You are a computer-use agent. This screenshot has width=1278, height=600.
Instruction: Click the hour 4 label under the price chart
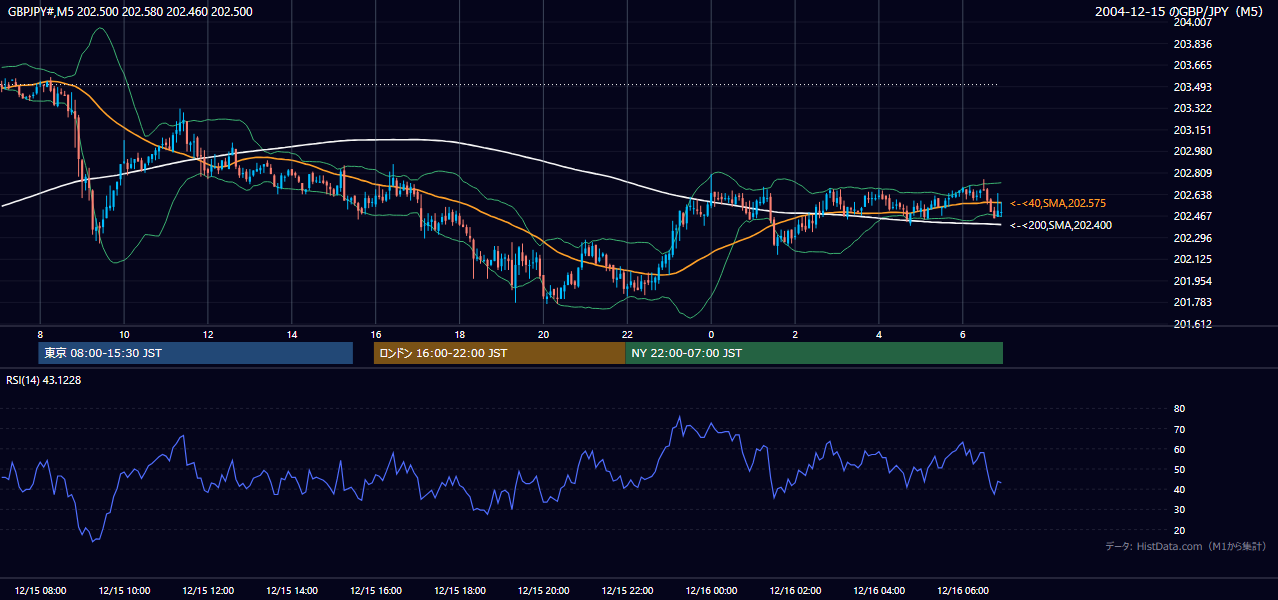click(879, 334)
